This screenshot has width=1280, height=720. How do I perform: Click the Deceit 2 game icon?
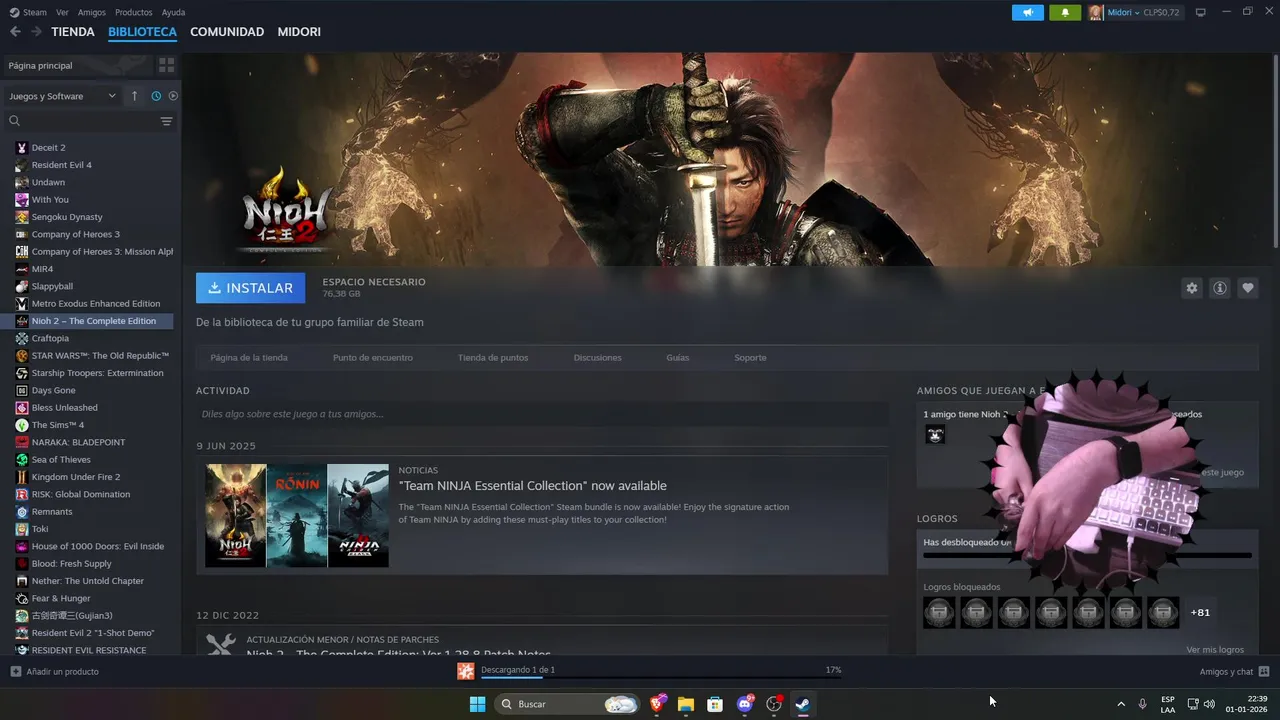click(22, 148)
